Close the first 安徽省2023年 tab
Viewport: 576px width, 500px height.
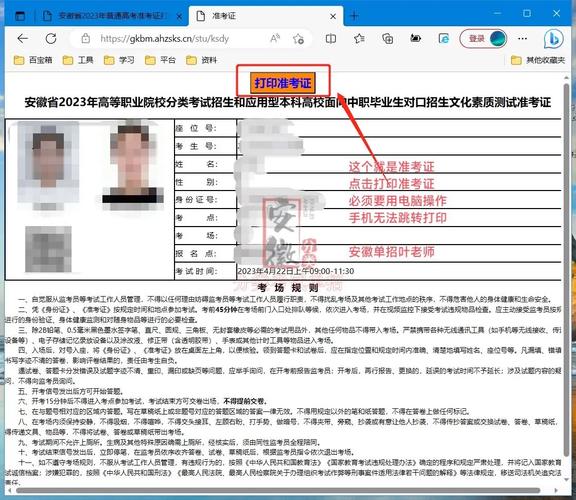click(x=179, y=16)
